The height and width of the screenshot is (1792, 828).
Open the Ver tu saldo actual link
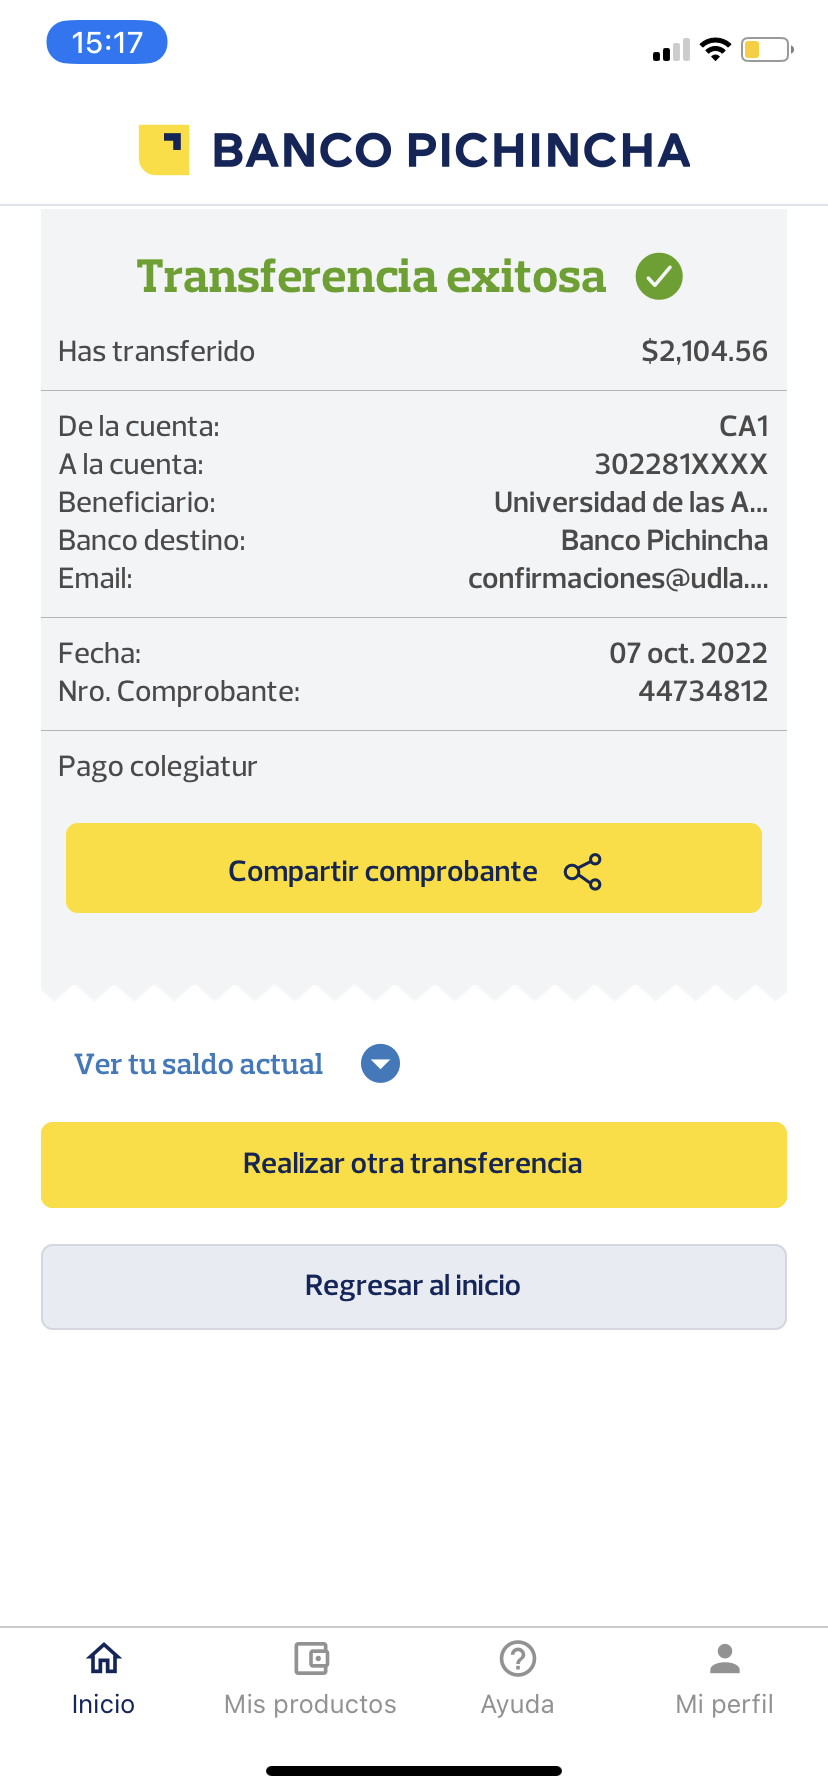[198, 1064]
